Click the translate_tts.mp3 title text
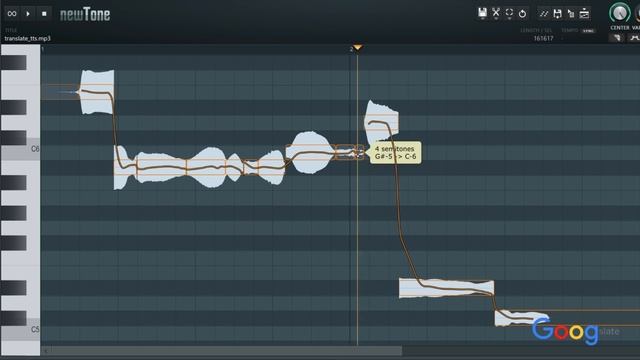Image resolution: width=640 pixels, height=360 pixels. pyautogui.click(x=27, y=38)
